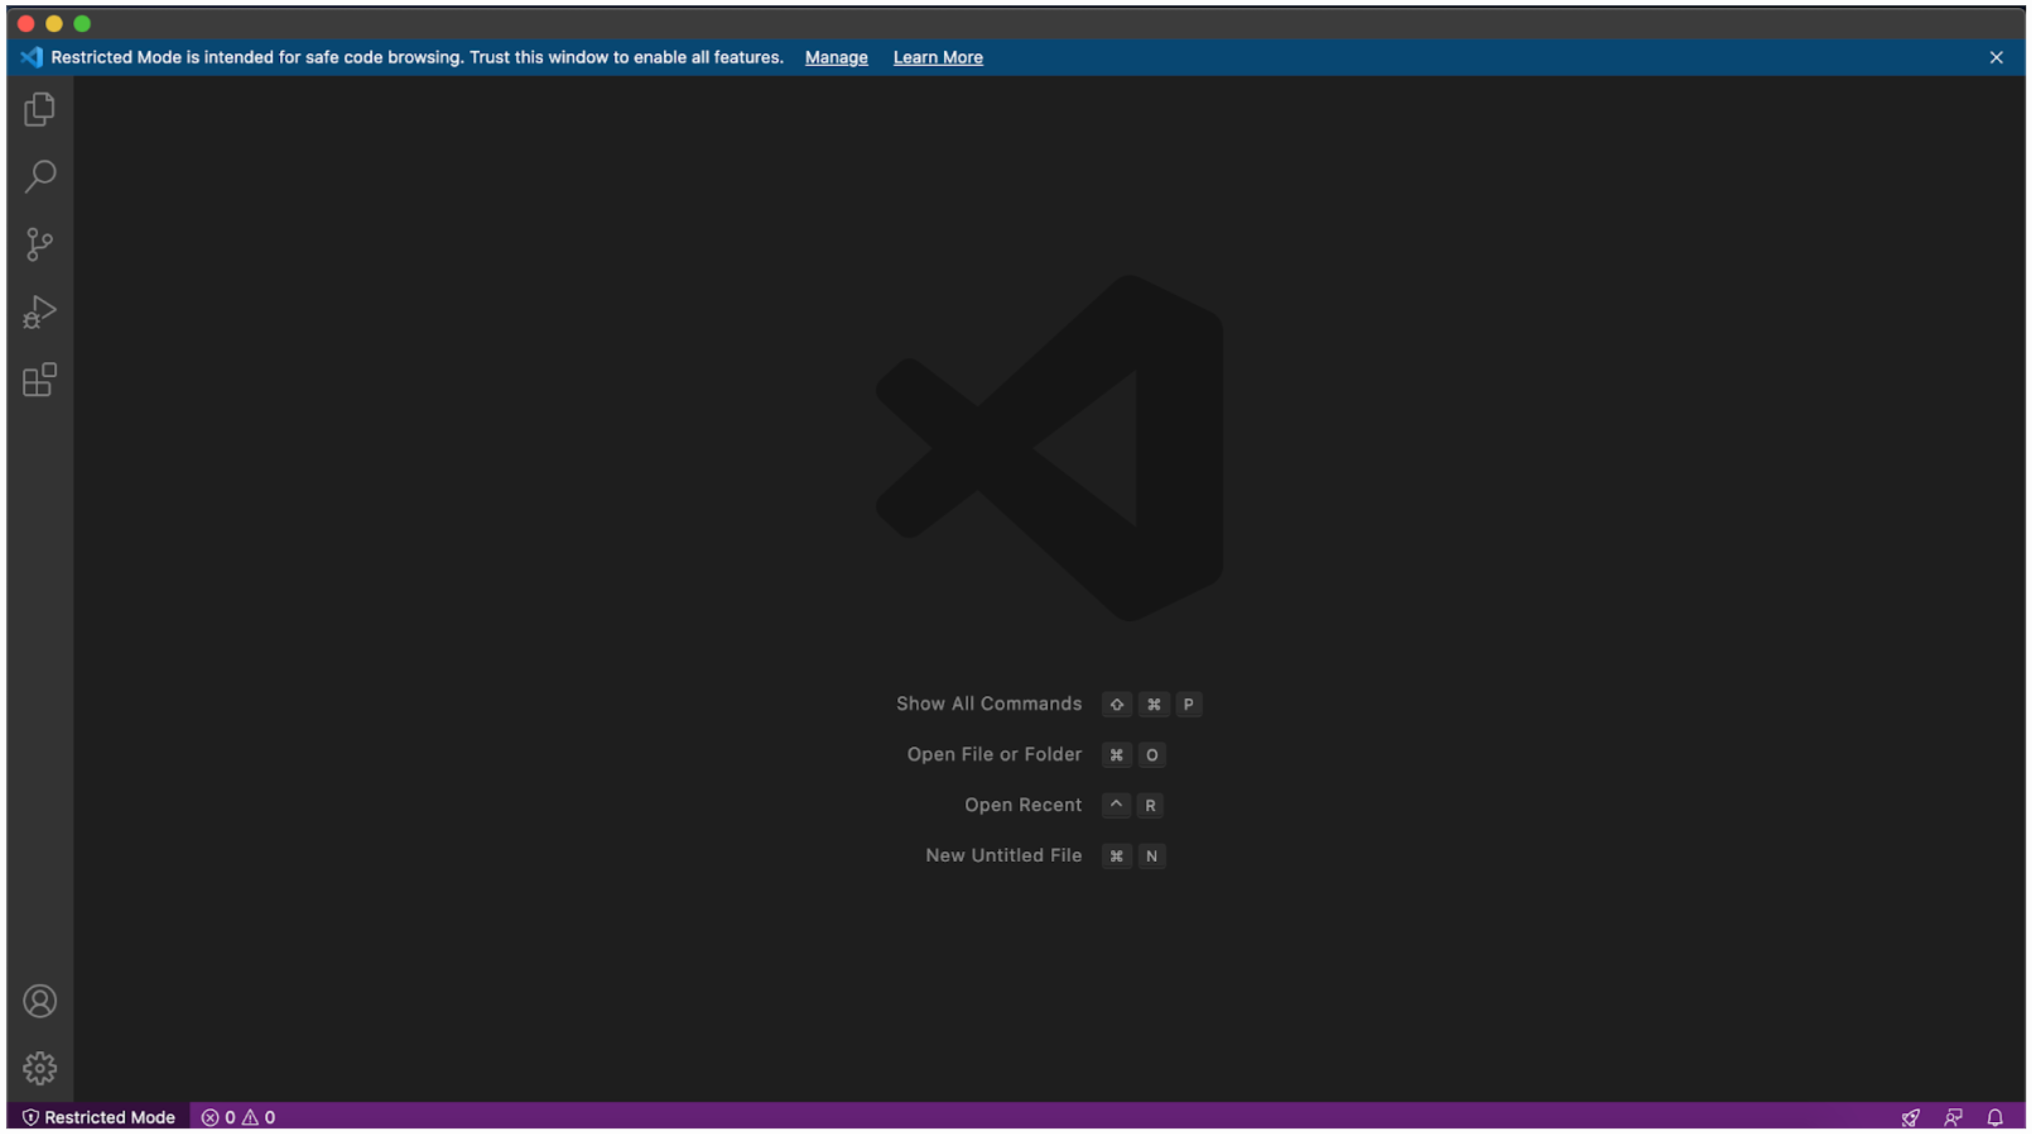The width and height of the screenshot is (2032, 1134).
Task: Click the green macOS fullscreen button
Action: coord(83,23)
